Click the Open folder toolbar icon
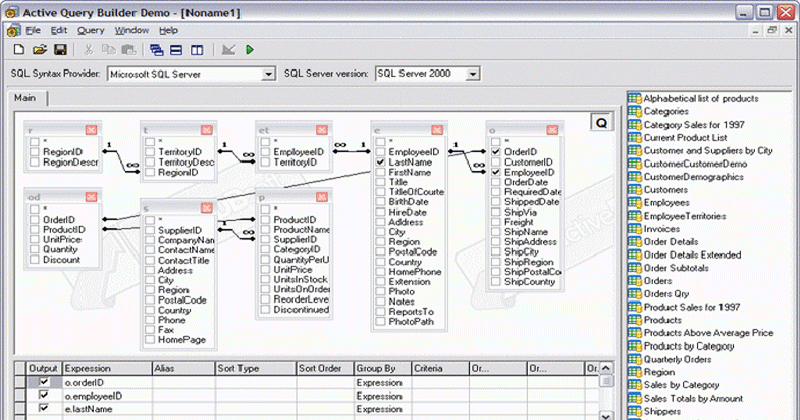 pyautogui.click(x=40, y=49)
